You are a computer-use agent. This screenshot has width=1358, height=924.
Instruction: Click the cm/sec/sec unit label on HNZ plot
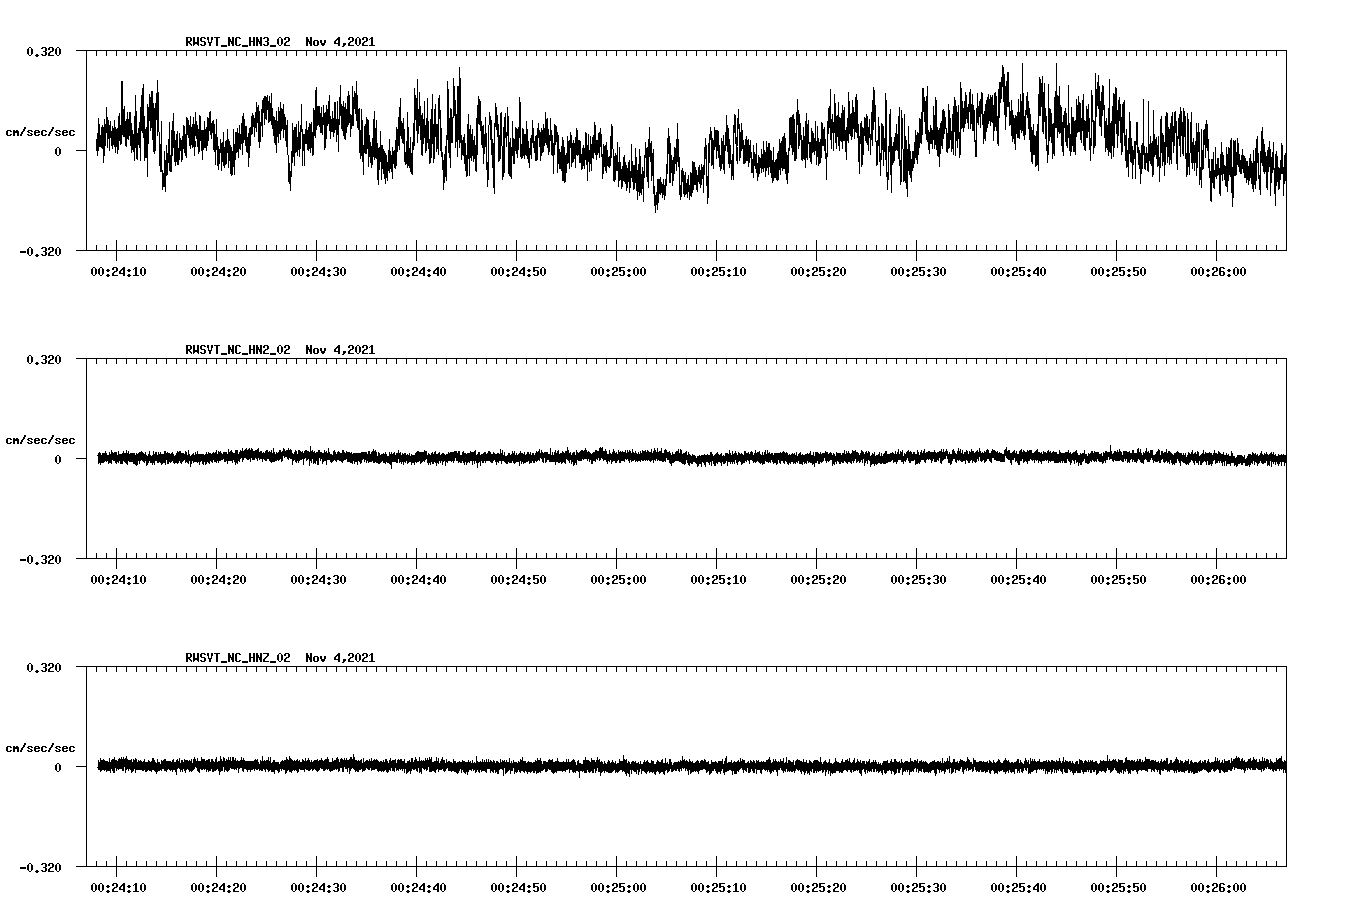click(41, 748)
